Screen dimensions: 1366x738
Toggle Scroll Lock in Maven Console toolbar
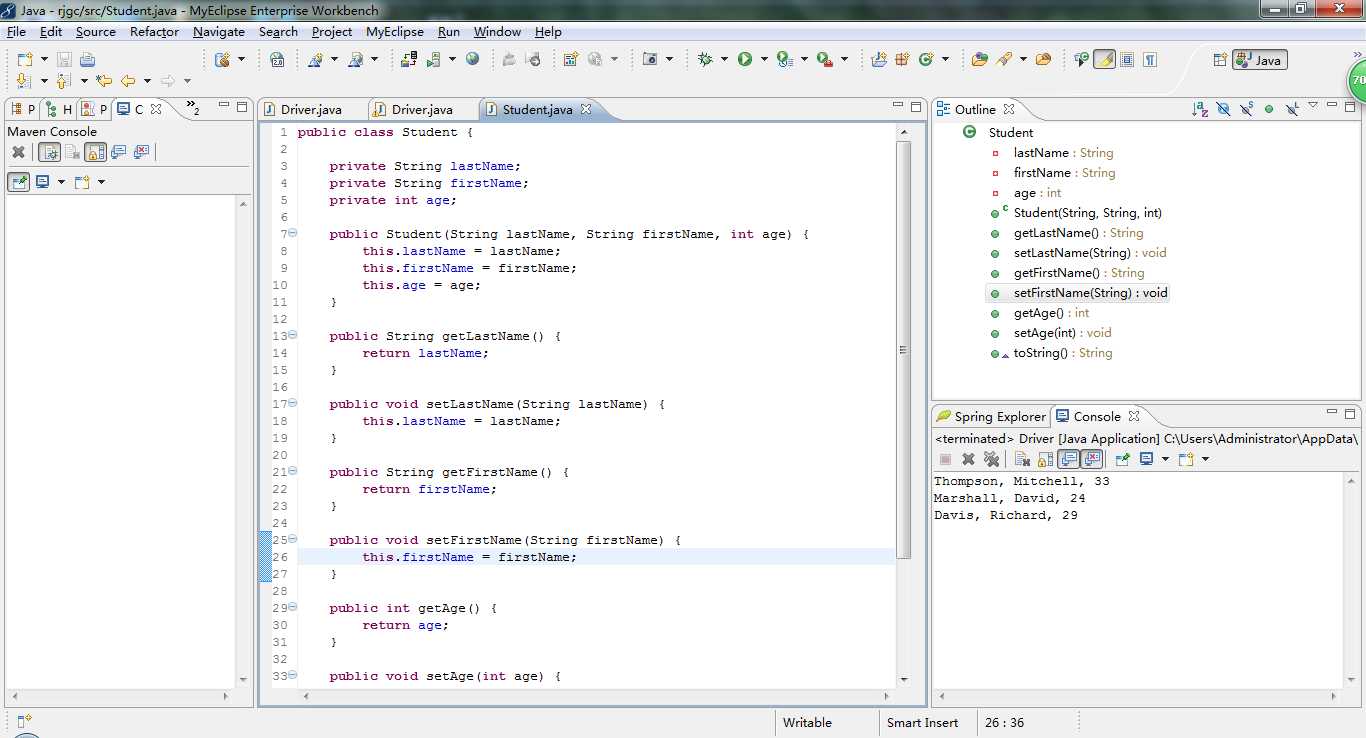(96, 152)
